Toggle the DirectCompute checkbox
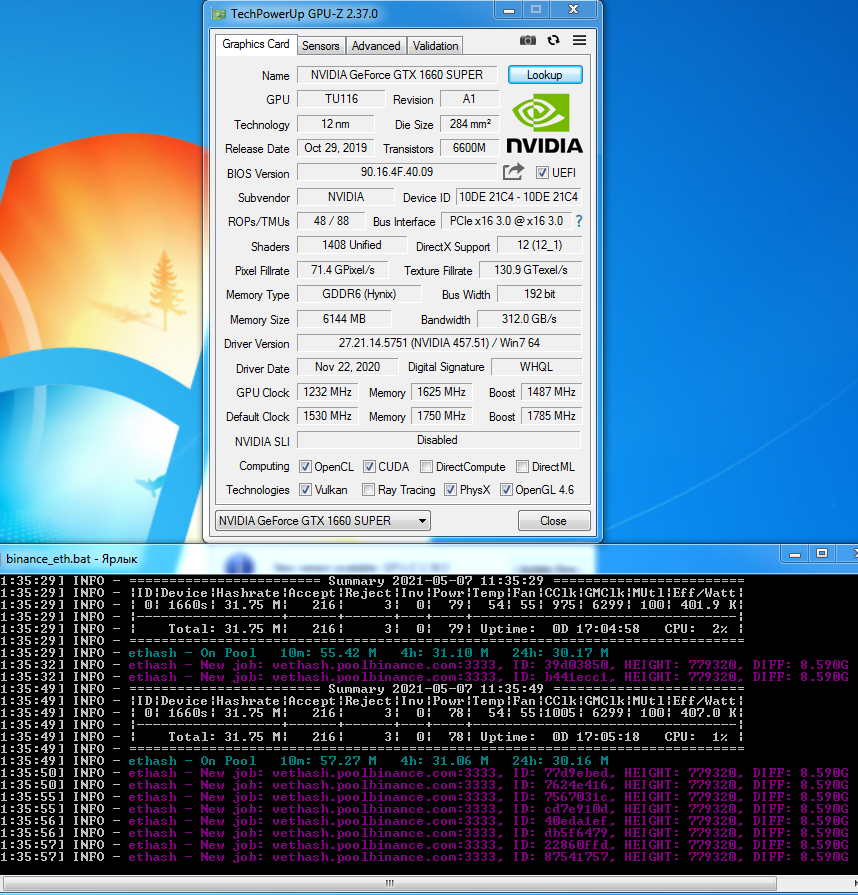Screen dimensions: 858x895 coord(427,467)
